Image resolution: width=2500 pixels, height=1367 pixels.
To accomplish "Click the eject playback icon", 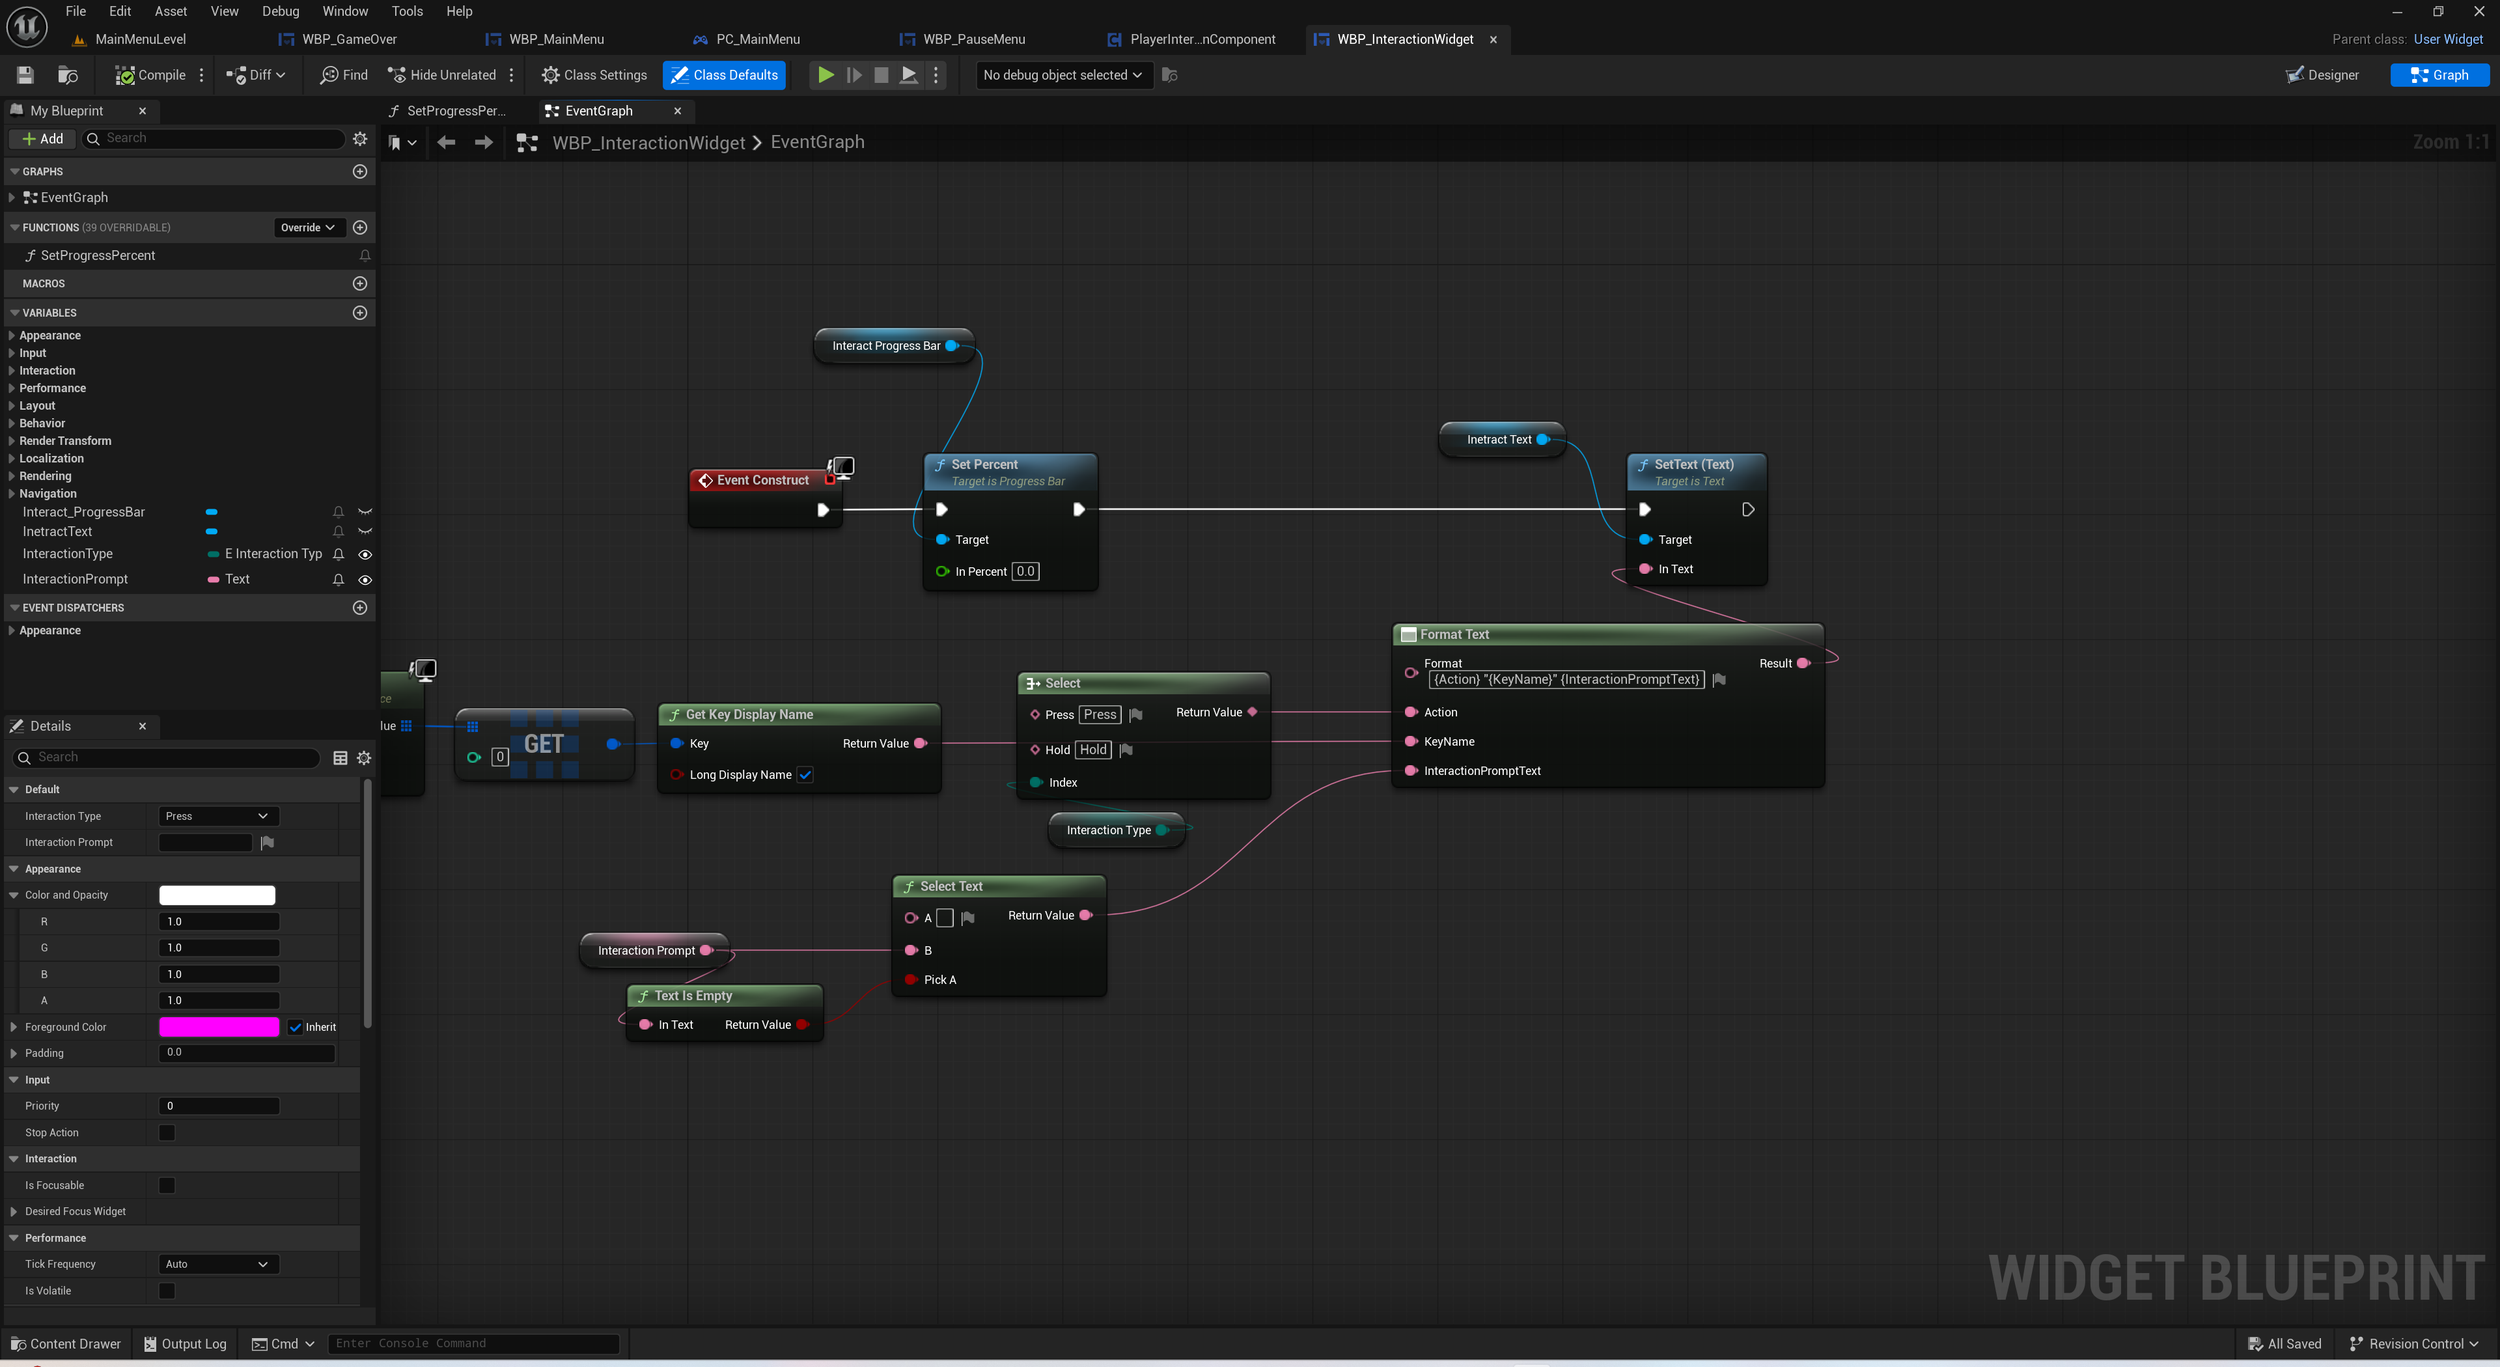I will click(x=908, y=75).
